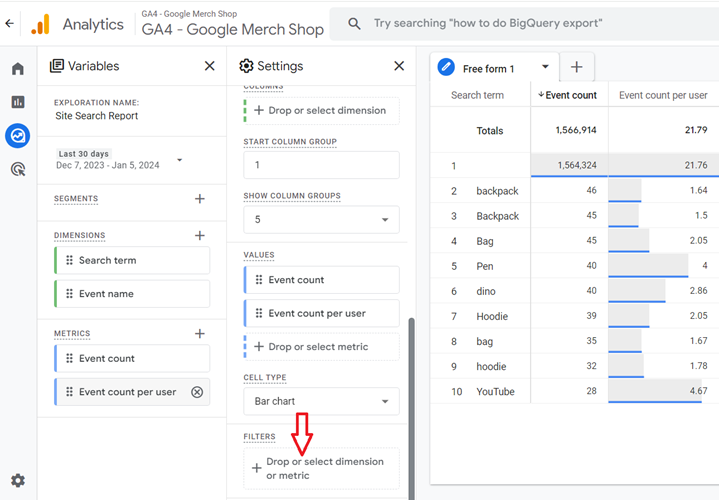Click the Analytics search box
Image resolution: width=719 pixels, height=500 pixels.
524,23
